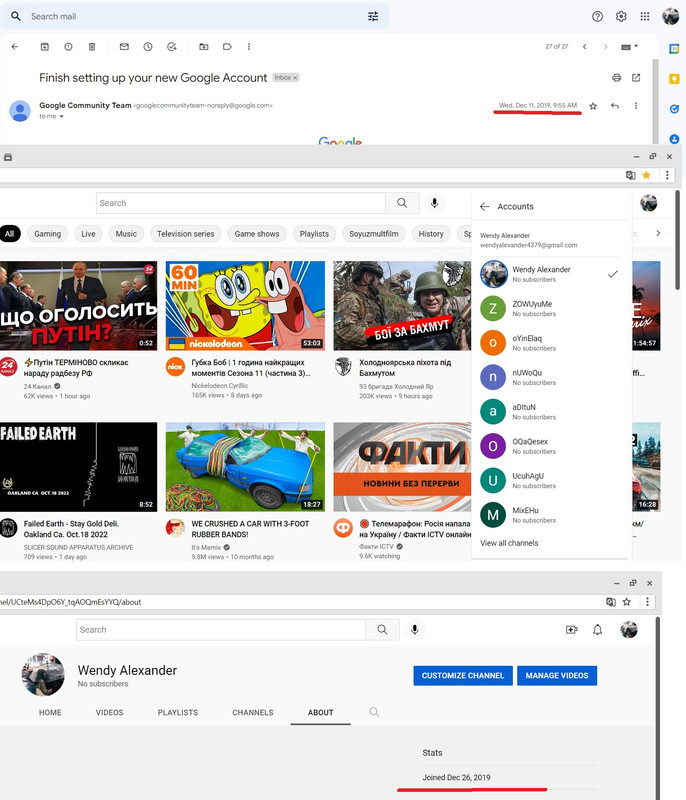Click MANAGE VIDEOS button
686x800 pixels.
pos(557,676)
